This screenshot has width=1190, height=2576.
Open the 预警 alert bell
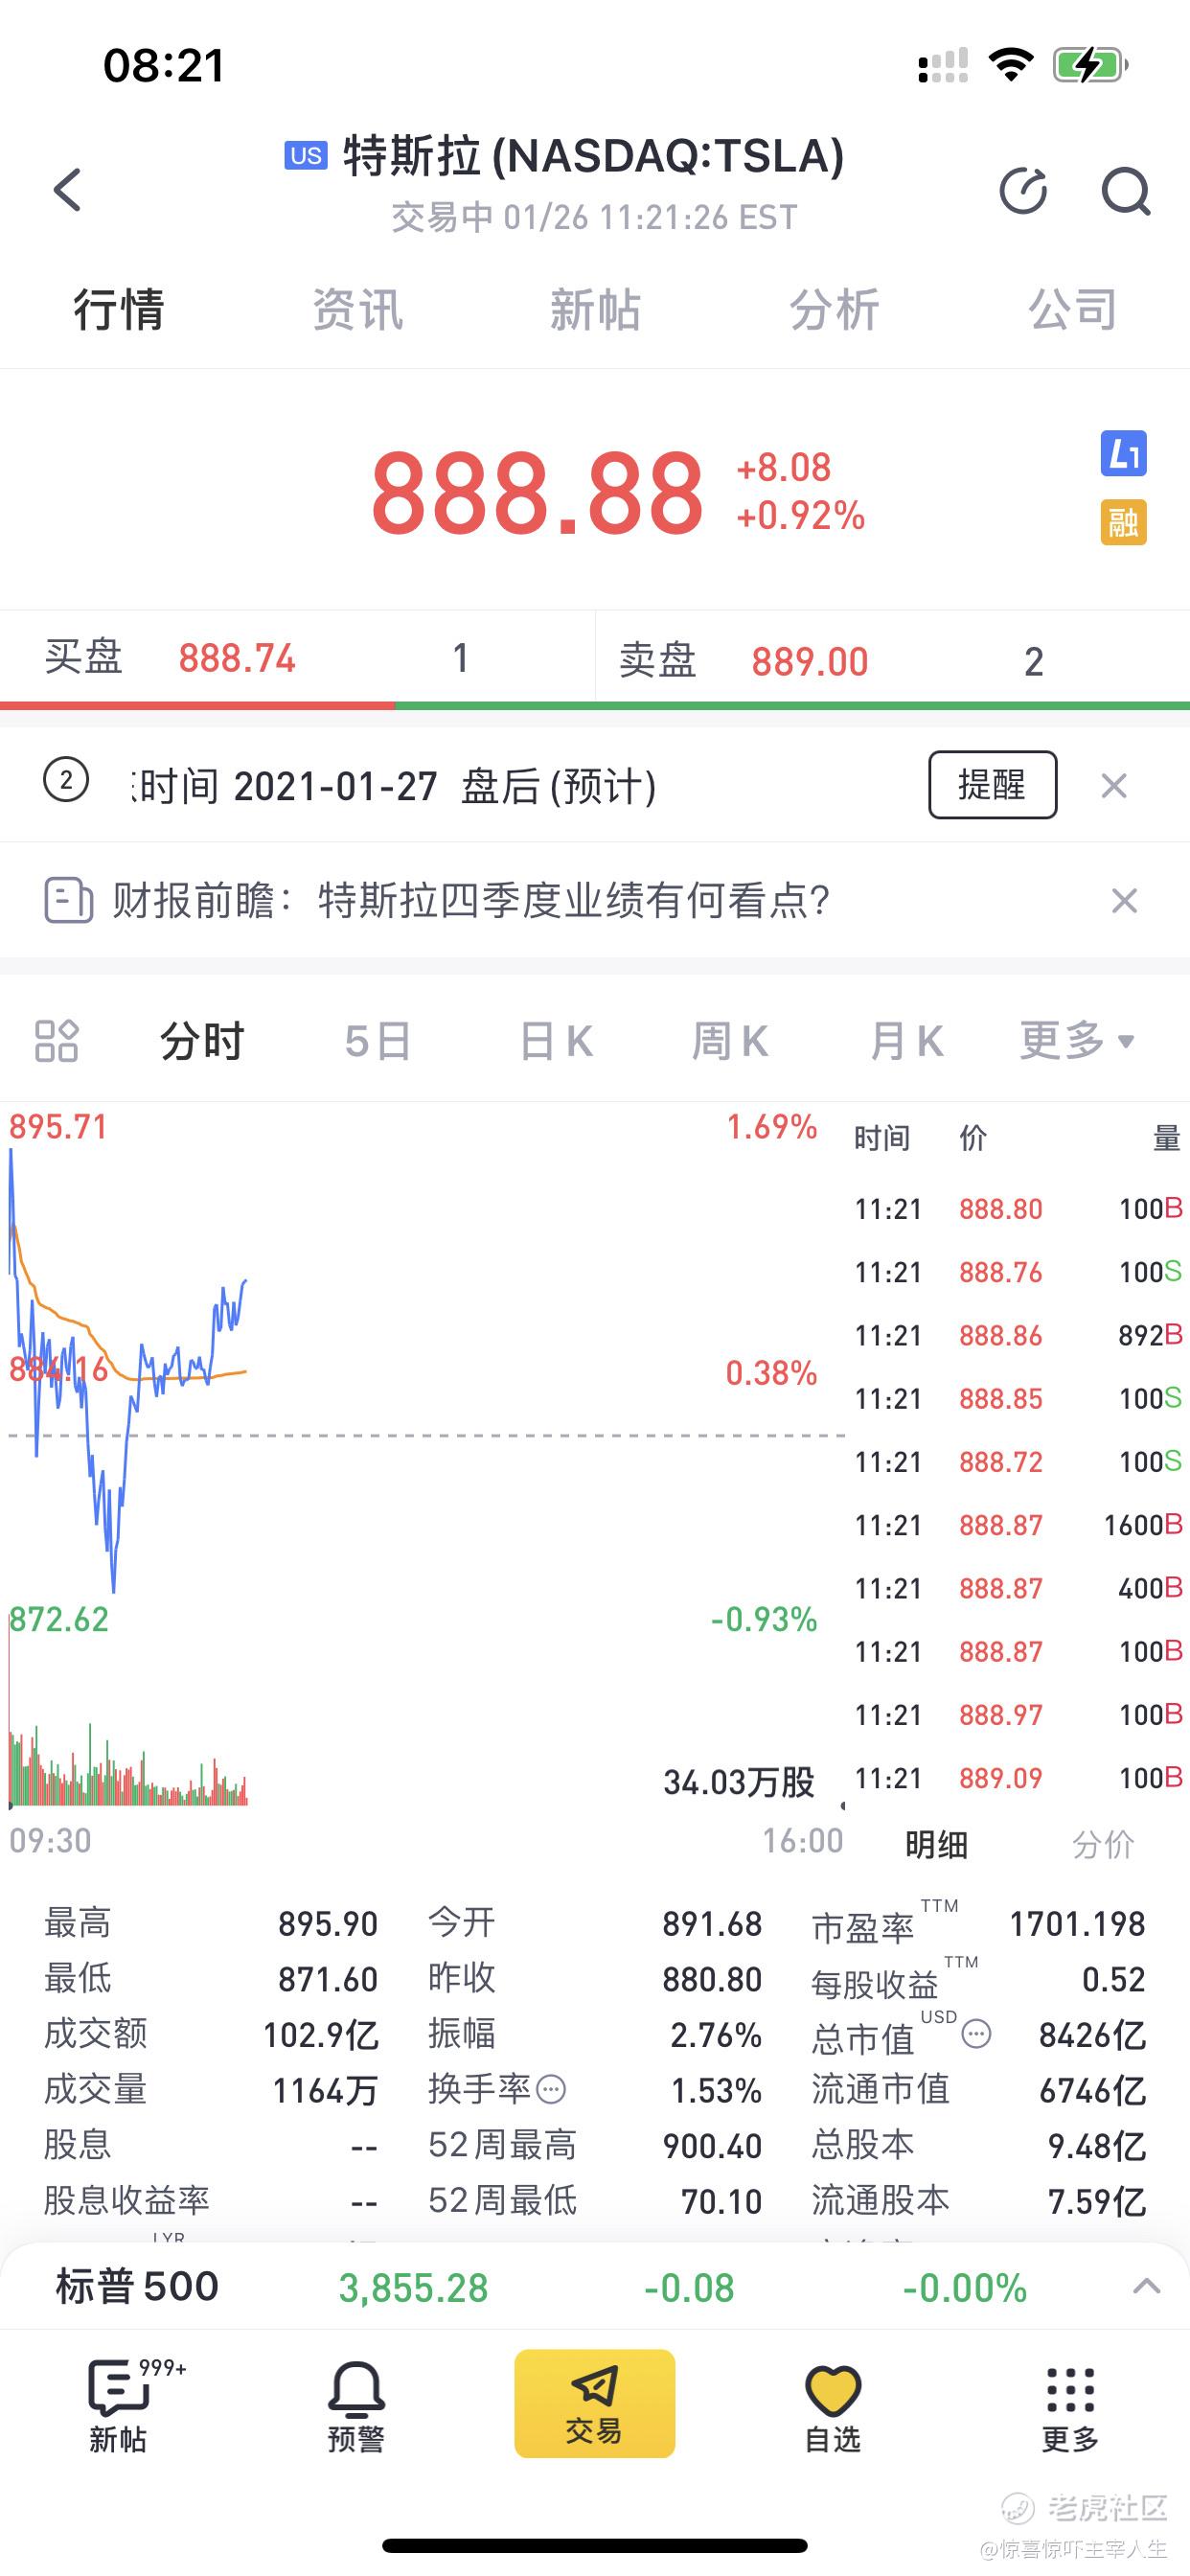click(x=356, y=2407)
